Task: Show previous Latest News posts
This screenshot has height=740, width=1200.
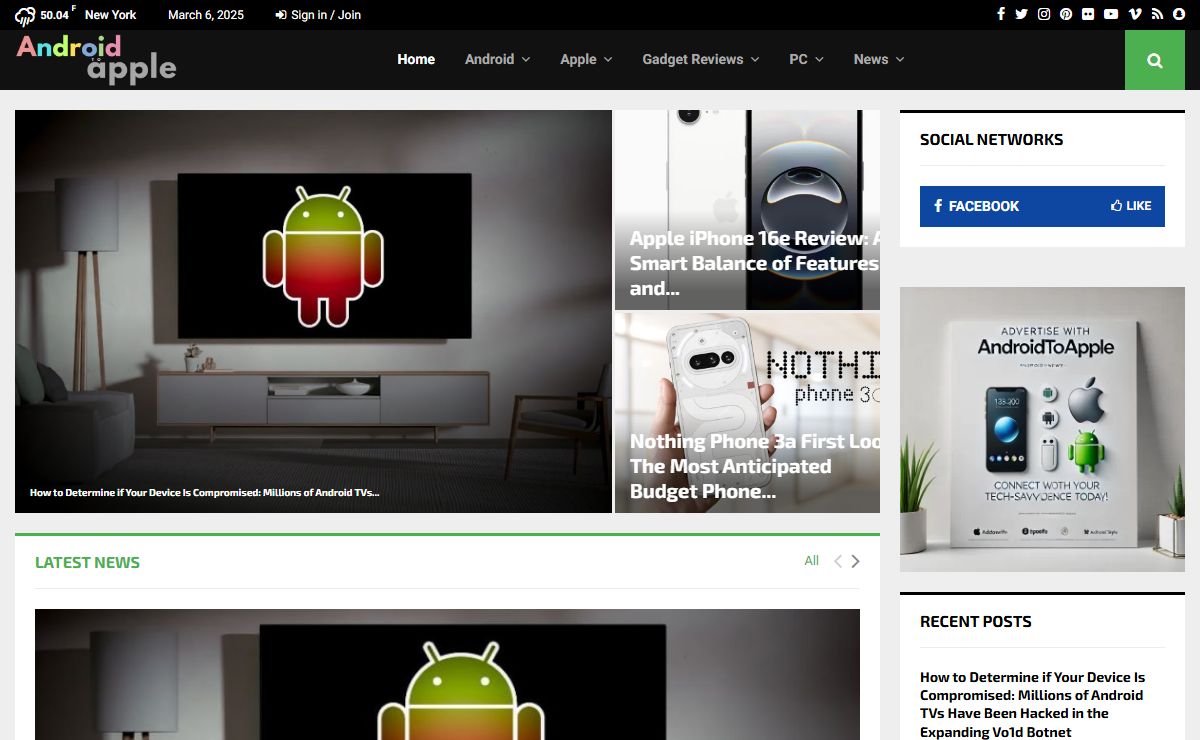Action: click(x=838, y=561)
